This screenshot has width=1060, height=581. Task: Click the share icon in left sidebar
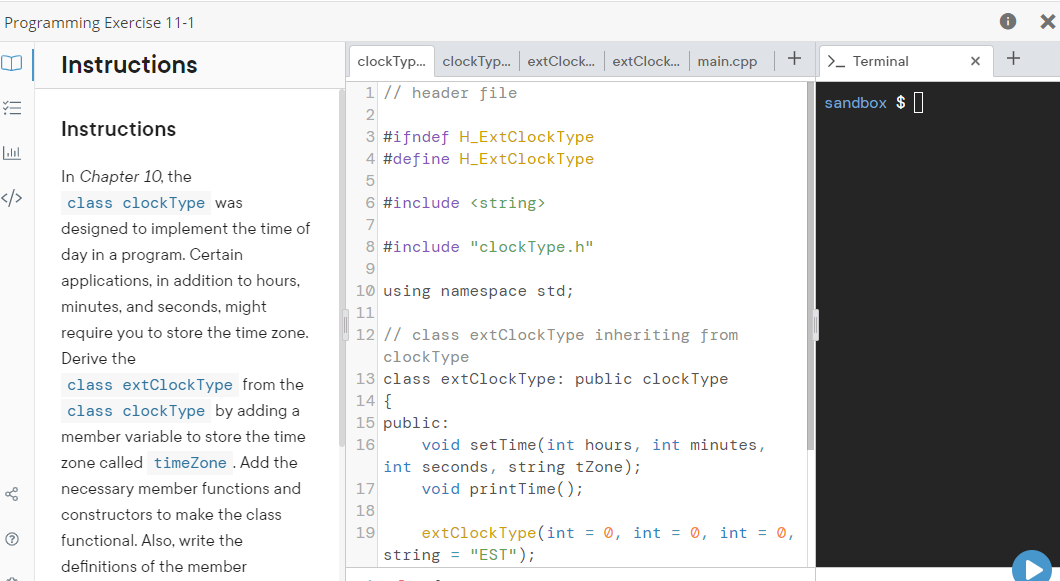click(11, 494)
